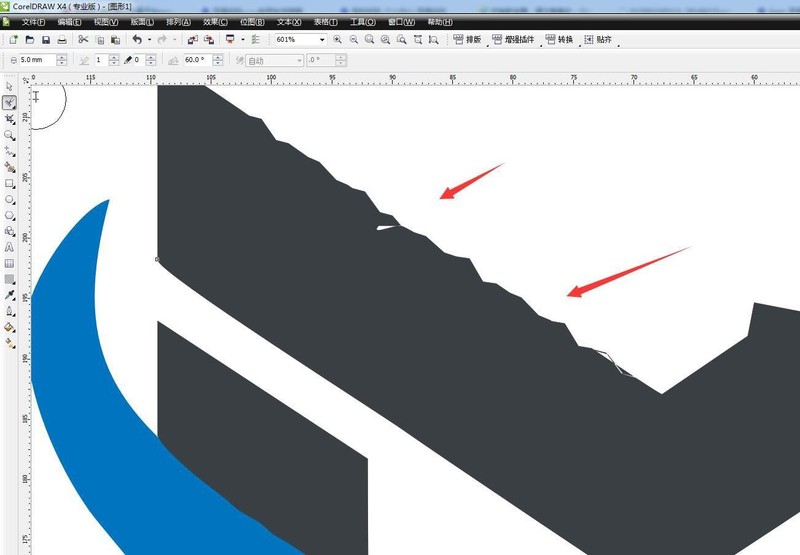Open the zoom level 601% dropdown
This screenshot has width=800, height=555.
322,39
